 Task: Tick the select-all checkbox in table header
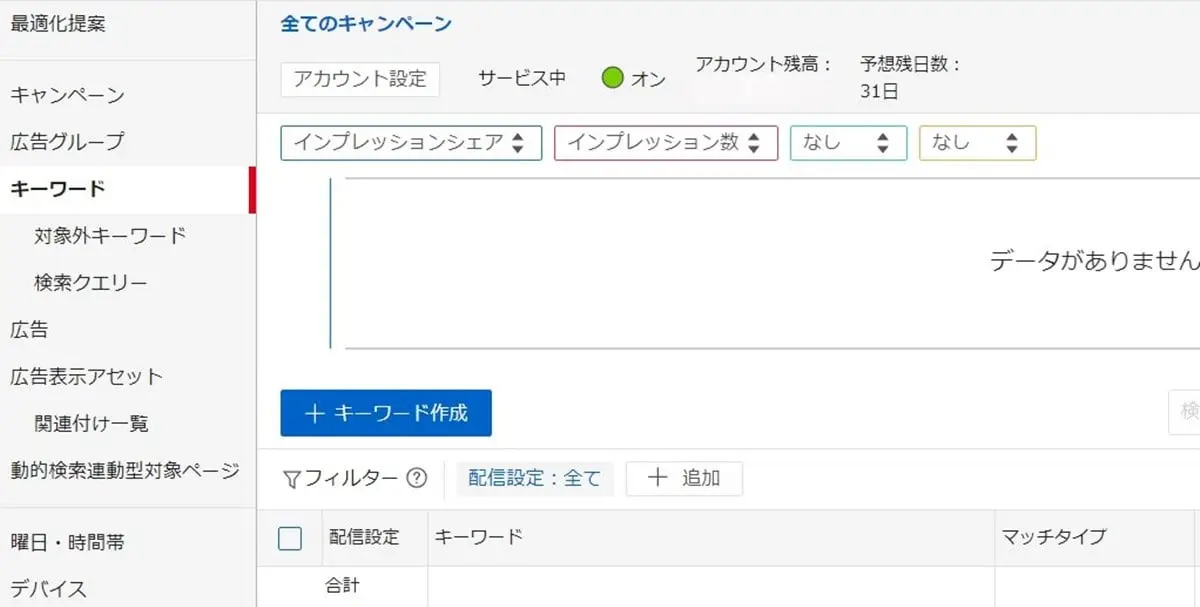pyautogui.click(x=290, y=538)
